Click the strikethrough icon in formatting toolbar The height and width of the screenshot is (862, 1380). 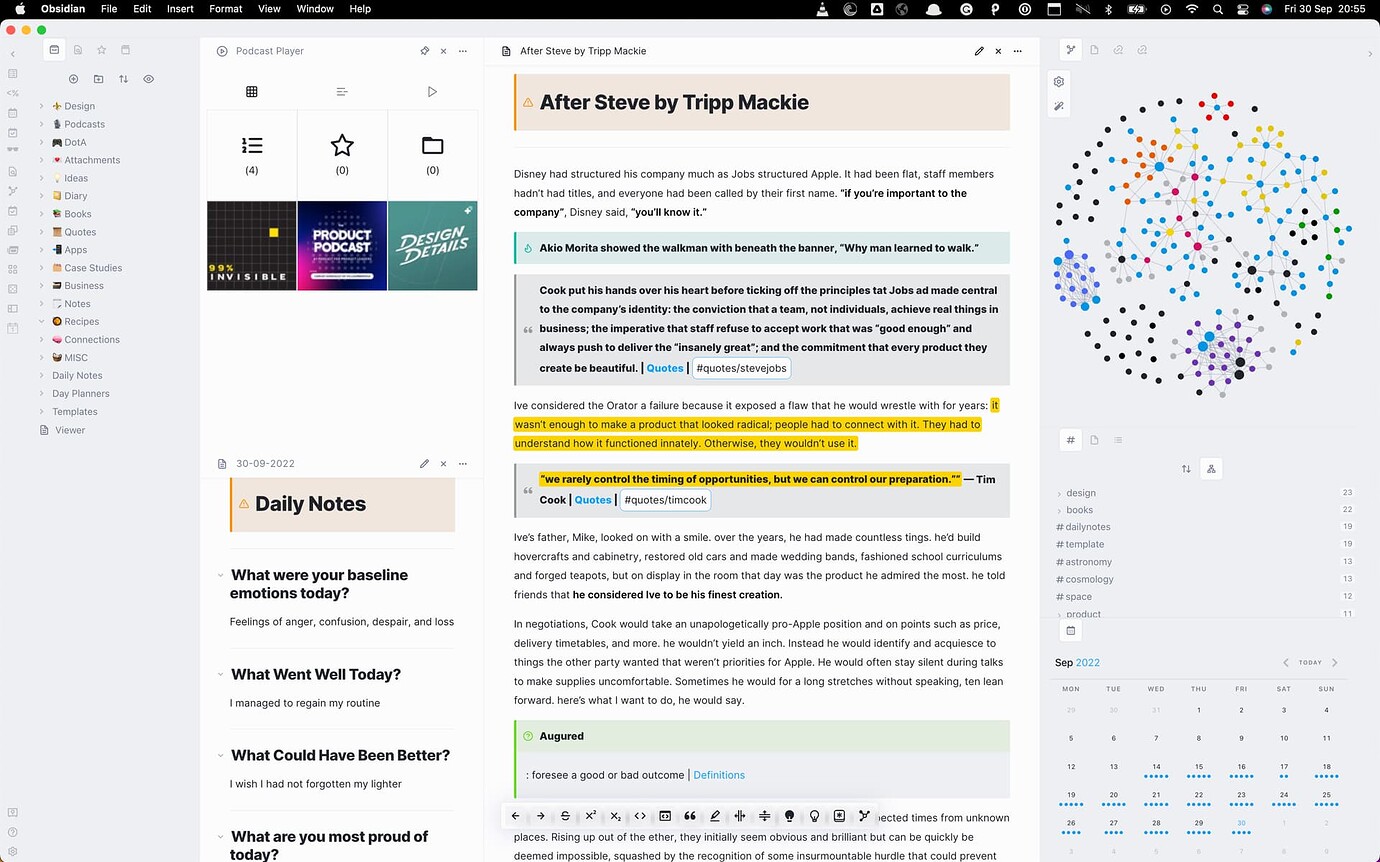[x=565, y=816]
